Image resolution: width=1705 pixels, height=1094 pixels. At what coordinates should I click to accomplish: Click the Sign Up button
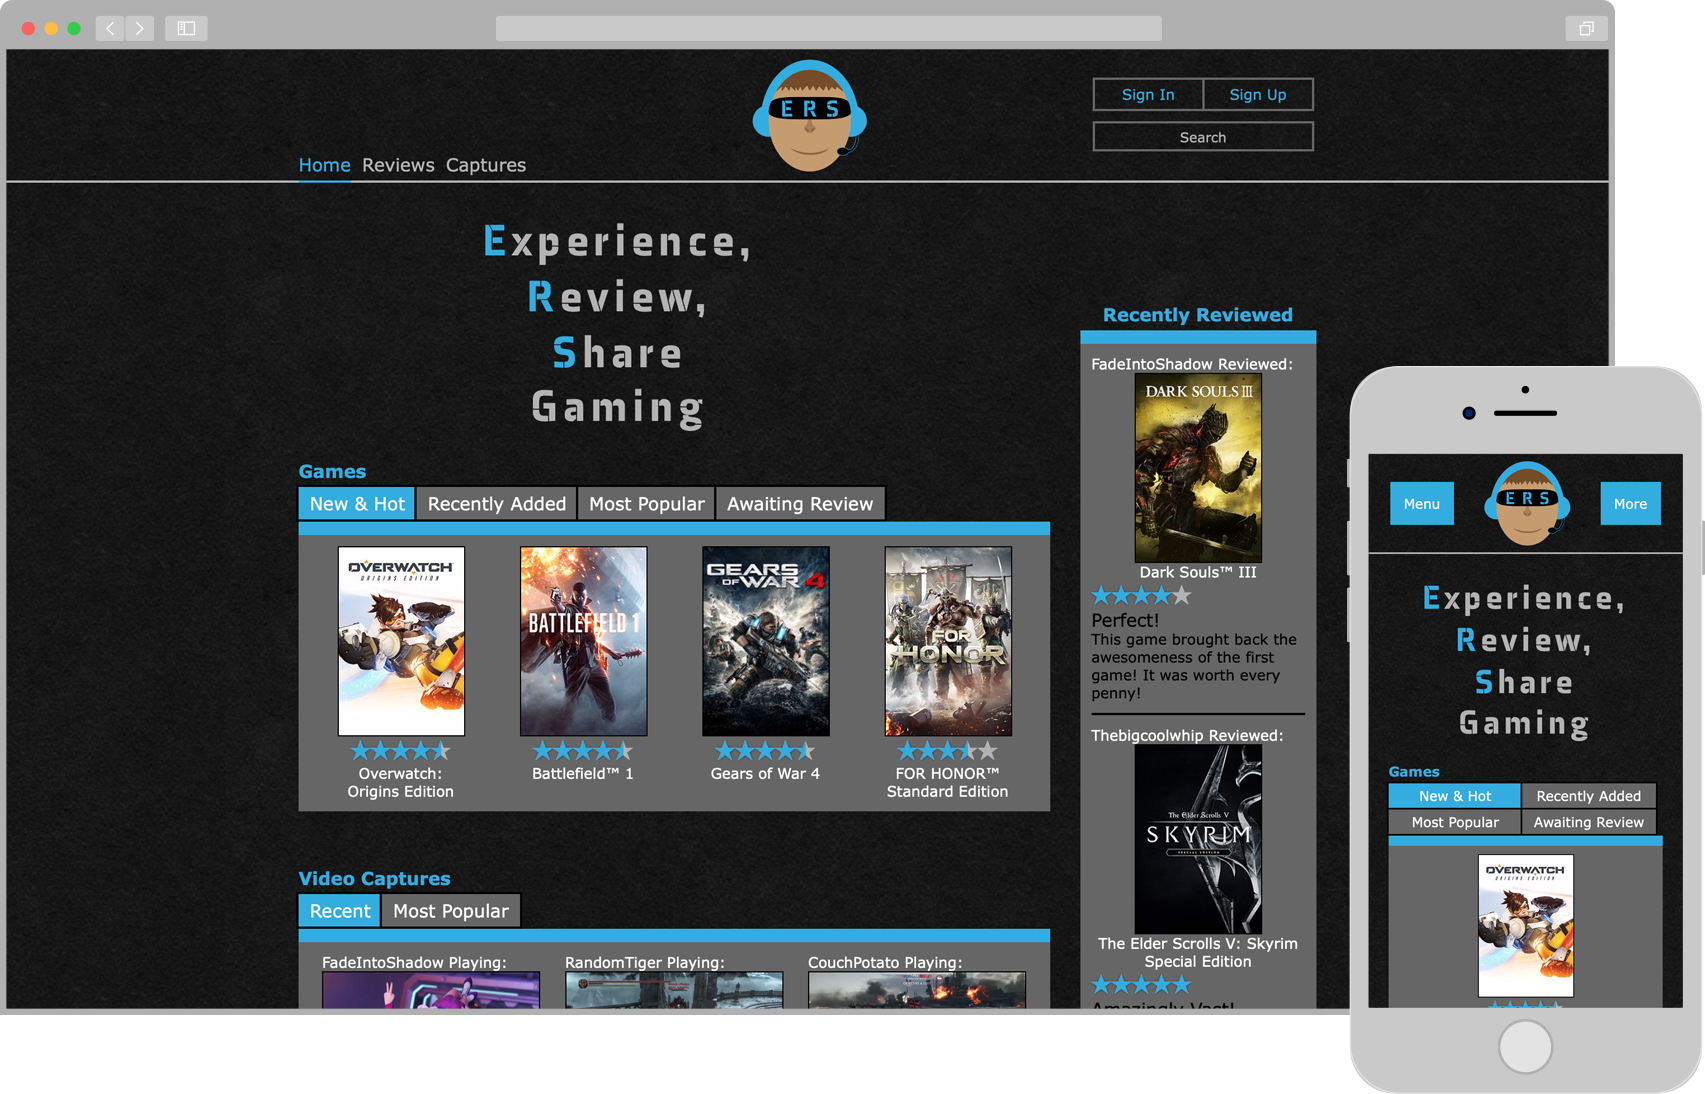[1258, 94]
